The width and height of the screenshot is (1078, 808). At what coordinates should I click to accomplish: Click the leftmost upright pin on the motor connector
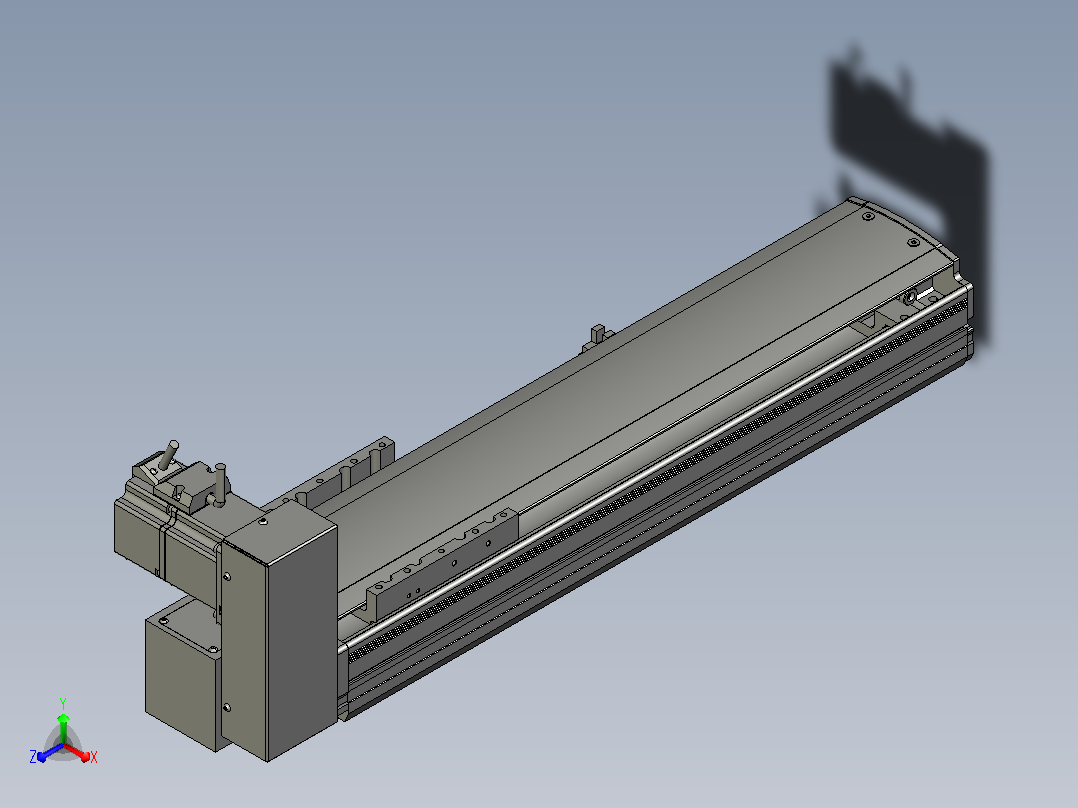(169, 454)
